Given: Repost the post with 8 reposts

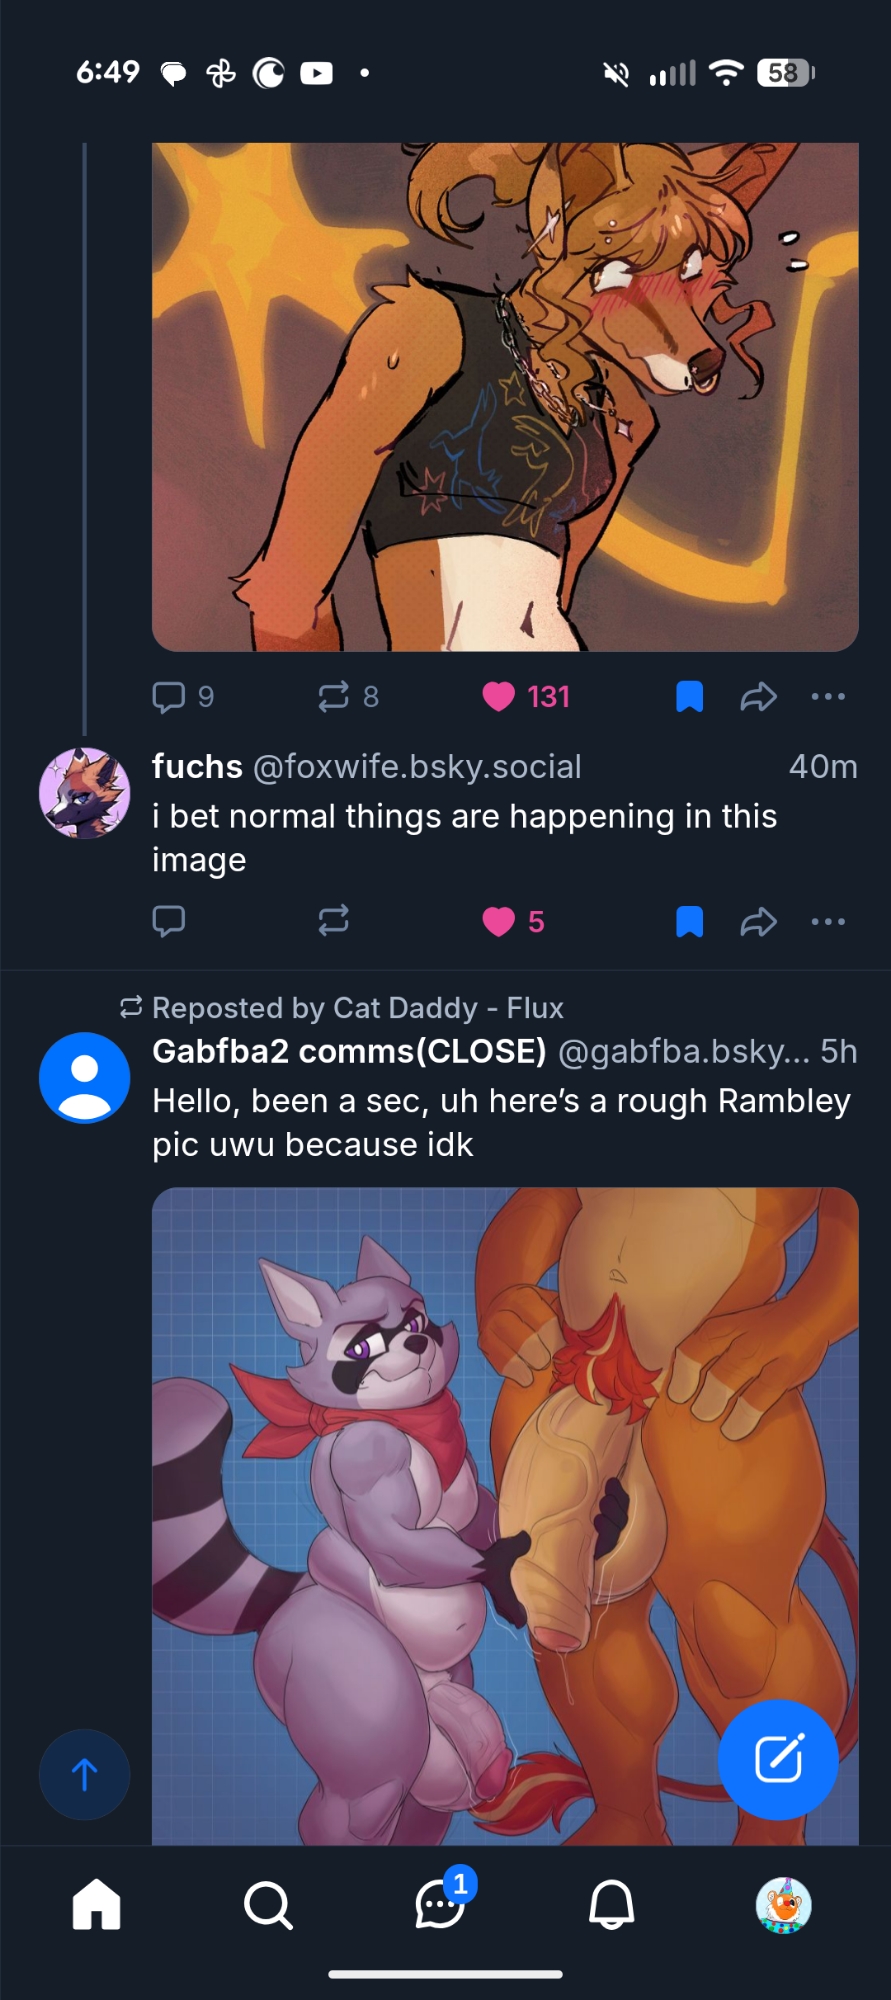Looking at the screenshot, I should tap(334, 696).
